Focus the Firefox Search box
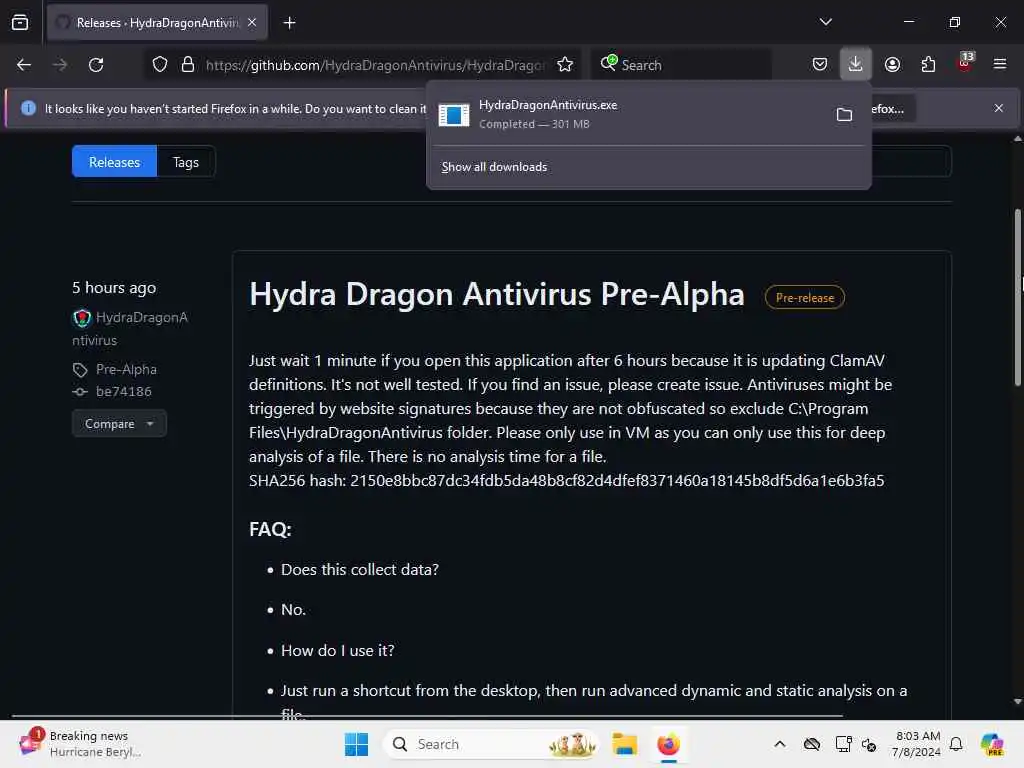Image resolution: width=1024 pixels, height=768 pixels. pyautogui.click(x=680, y=65)
